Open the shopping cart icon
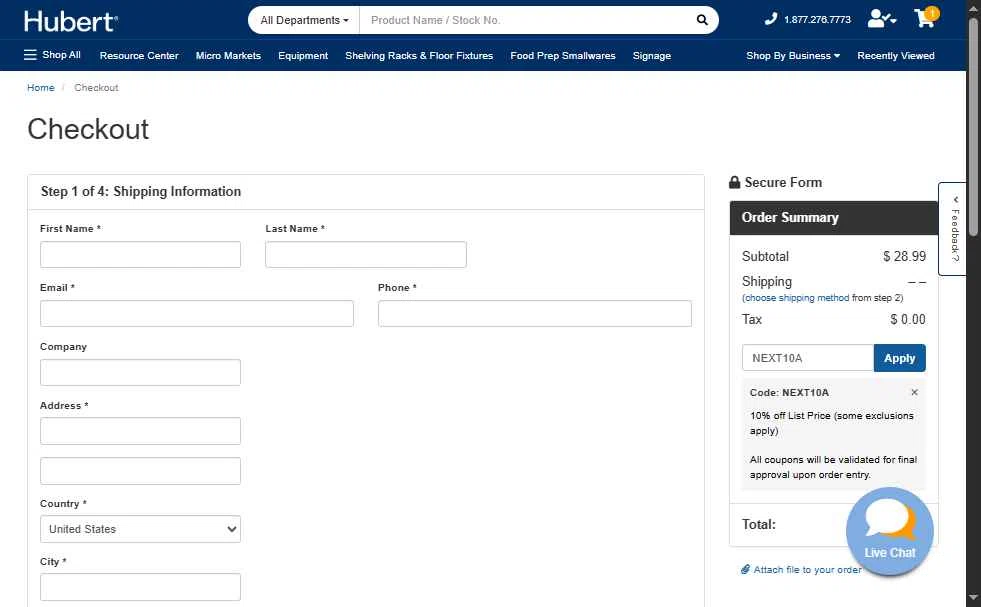This screenshot has height=607, width=981. [x=925, y=18]
